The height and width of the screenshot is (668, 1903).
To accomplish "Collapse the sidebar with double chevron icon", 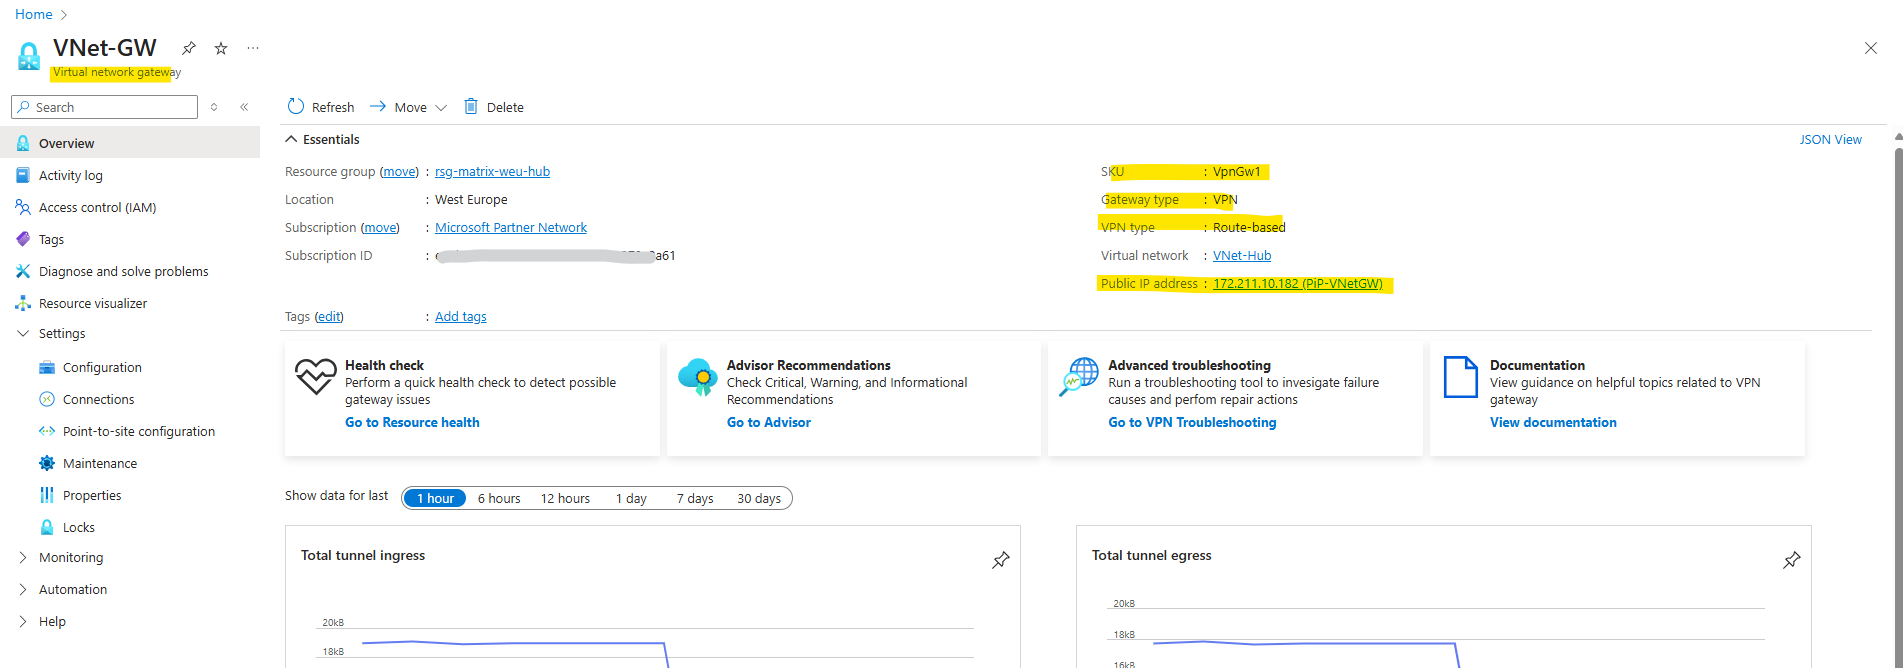I will click(x=244, y=107).
